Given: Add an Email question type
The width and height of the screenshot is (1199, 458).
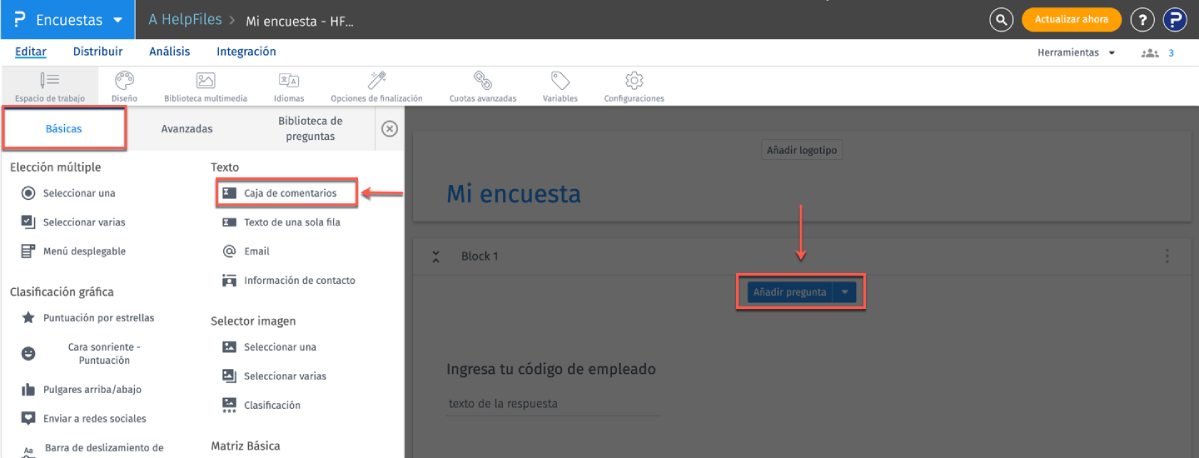Looking at the screenshot, I should pos(245,251).
